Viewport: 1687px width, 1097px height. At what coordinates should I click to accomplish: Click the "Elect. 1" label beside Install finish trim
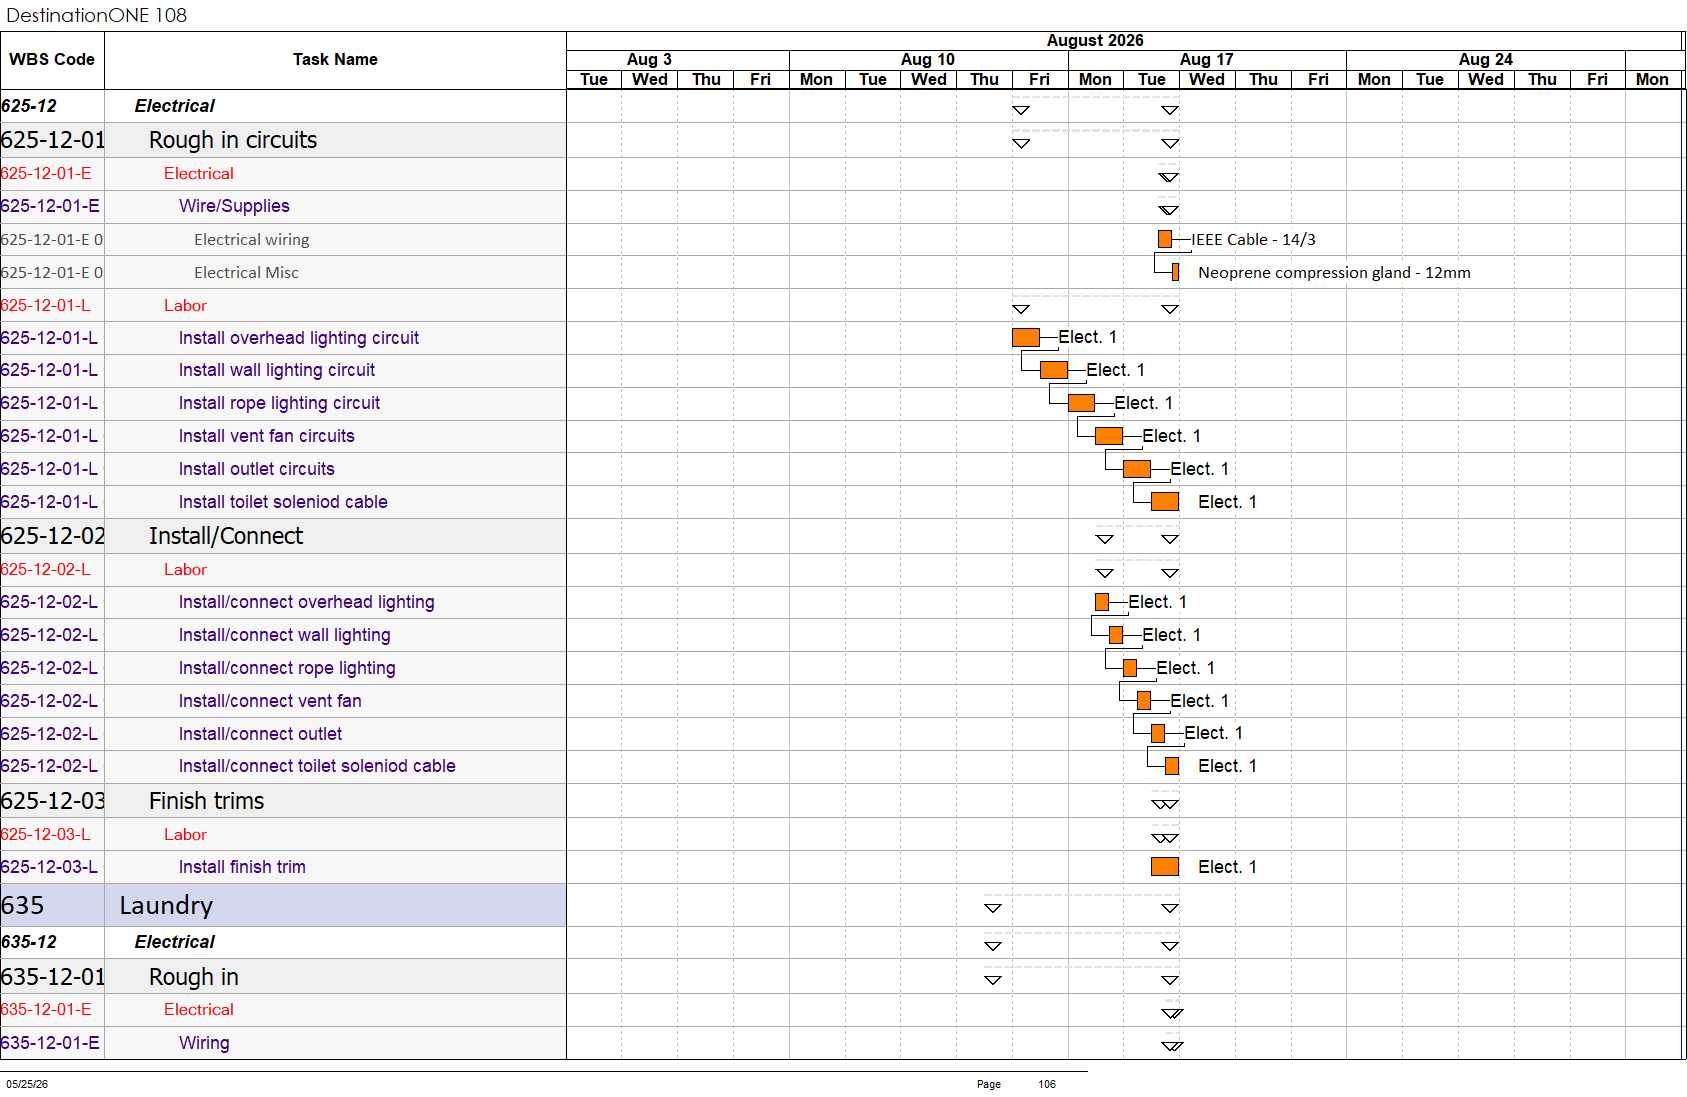pyautogui.click(x=1227, y=867)
